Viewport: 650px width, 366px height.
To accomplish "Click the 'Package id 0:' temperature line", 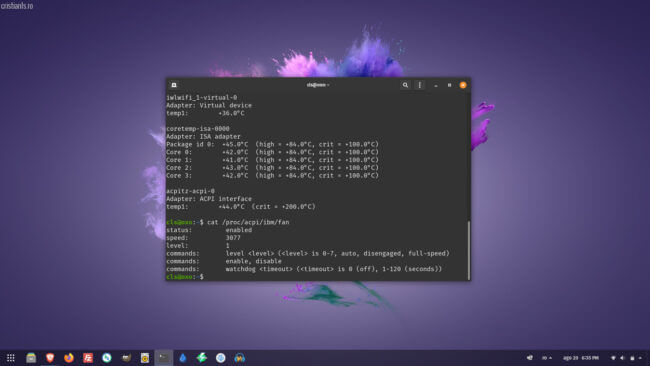I will coord(272,144).
